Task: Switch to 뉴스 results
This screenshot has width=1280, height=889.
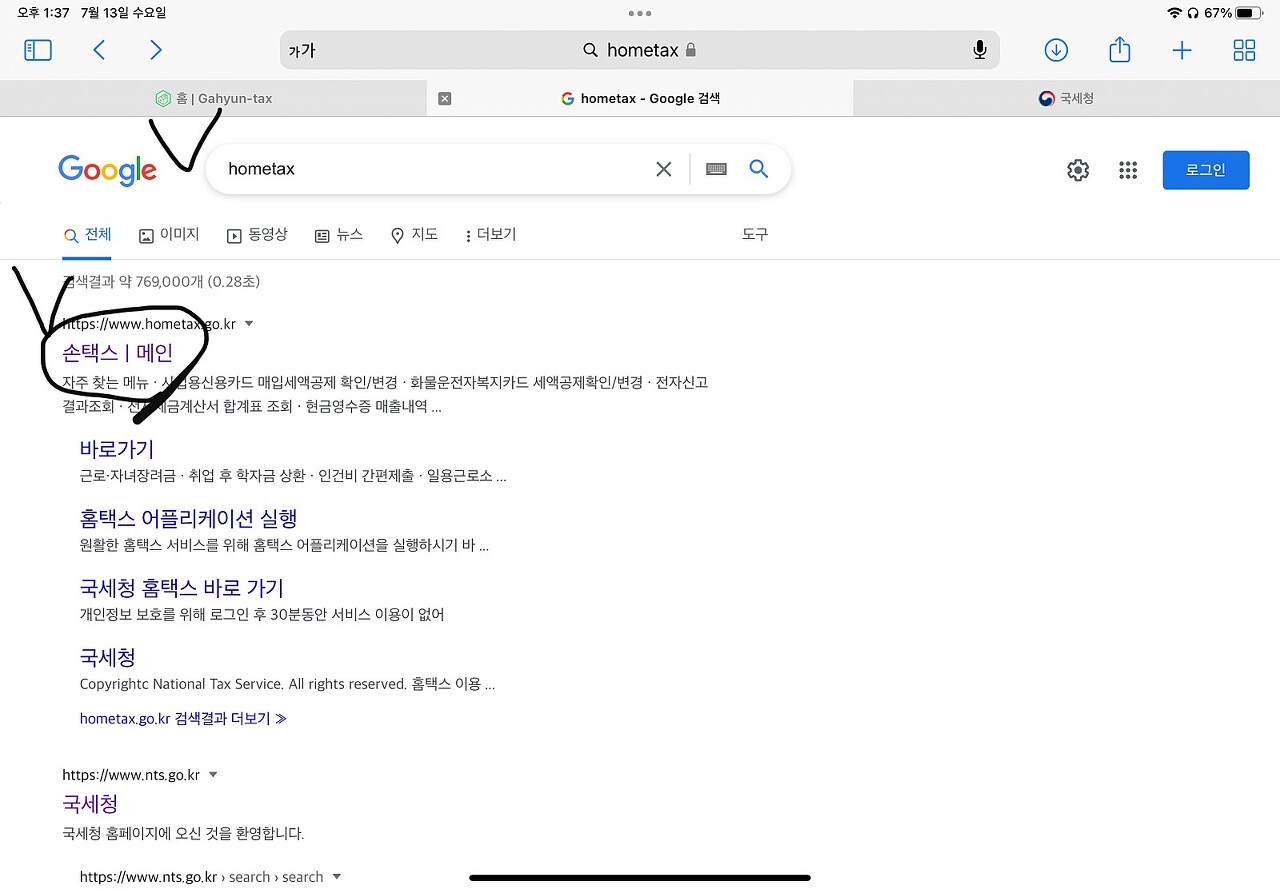Action: [x=338, y=235]
